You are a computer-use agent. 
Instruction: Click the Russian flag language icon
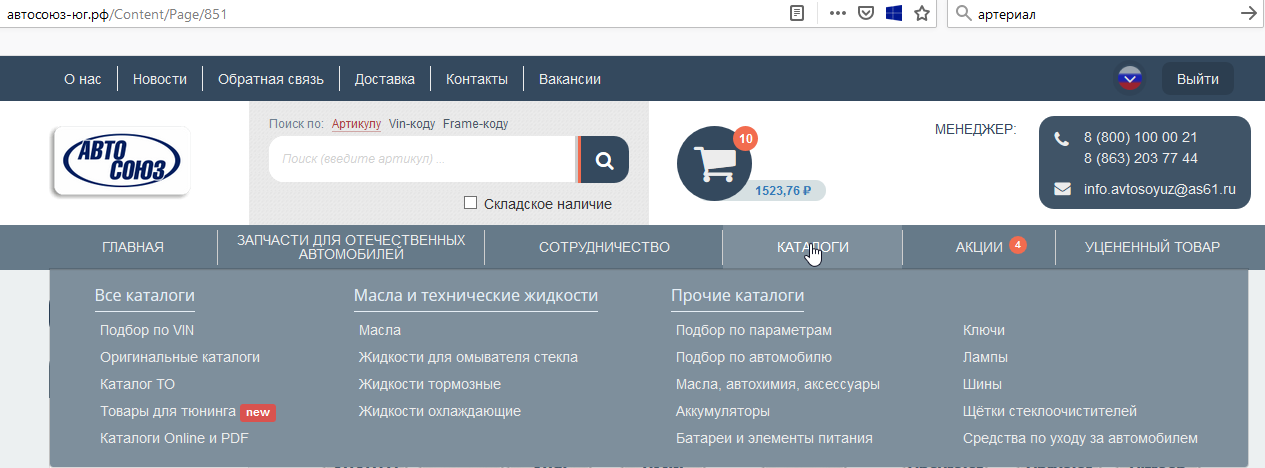1130,79
